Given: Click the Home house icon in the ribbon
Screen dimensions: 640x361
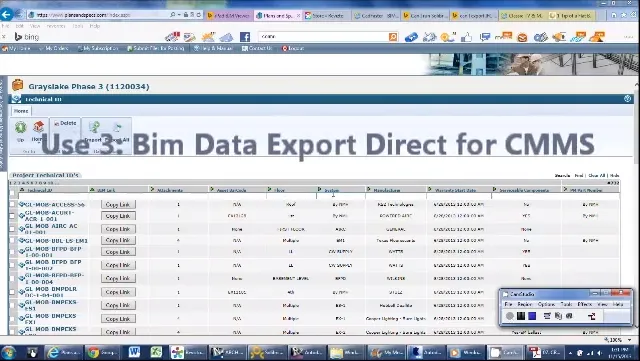Looking at the screenshot, I should click(39, 127).
